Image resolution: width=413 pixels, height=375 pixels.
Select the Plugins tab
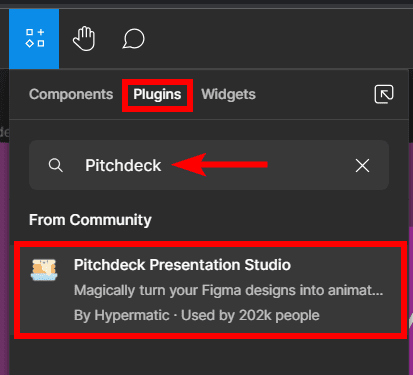point(157,95)
